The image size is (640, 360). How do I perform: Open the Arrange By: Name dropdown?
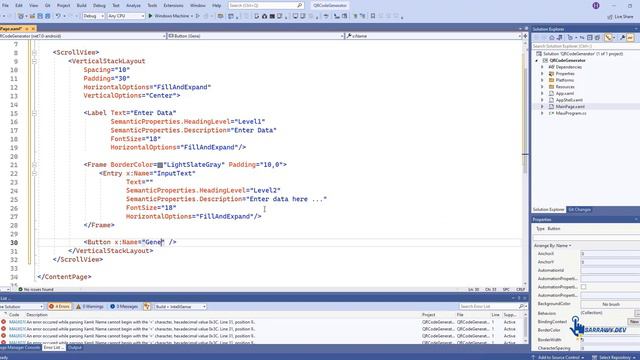[553, 246]
